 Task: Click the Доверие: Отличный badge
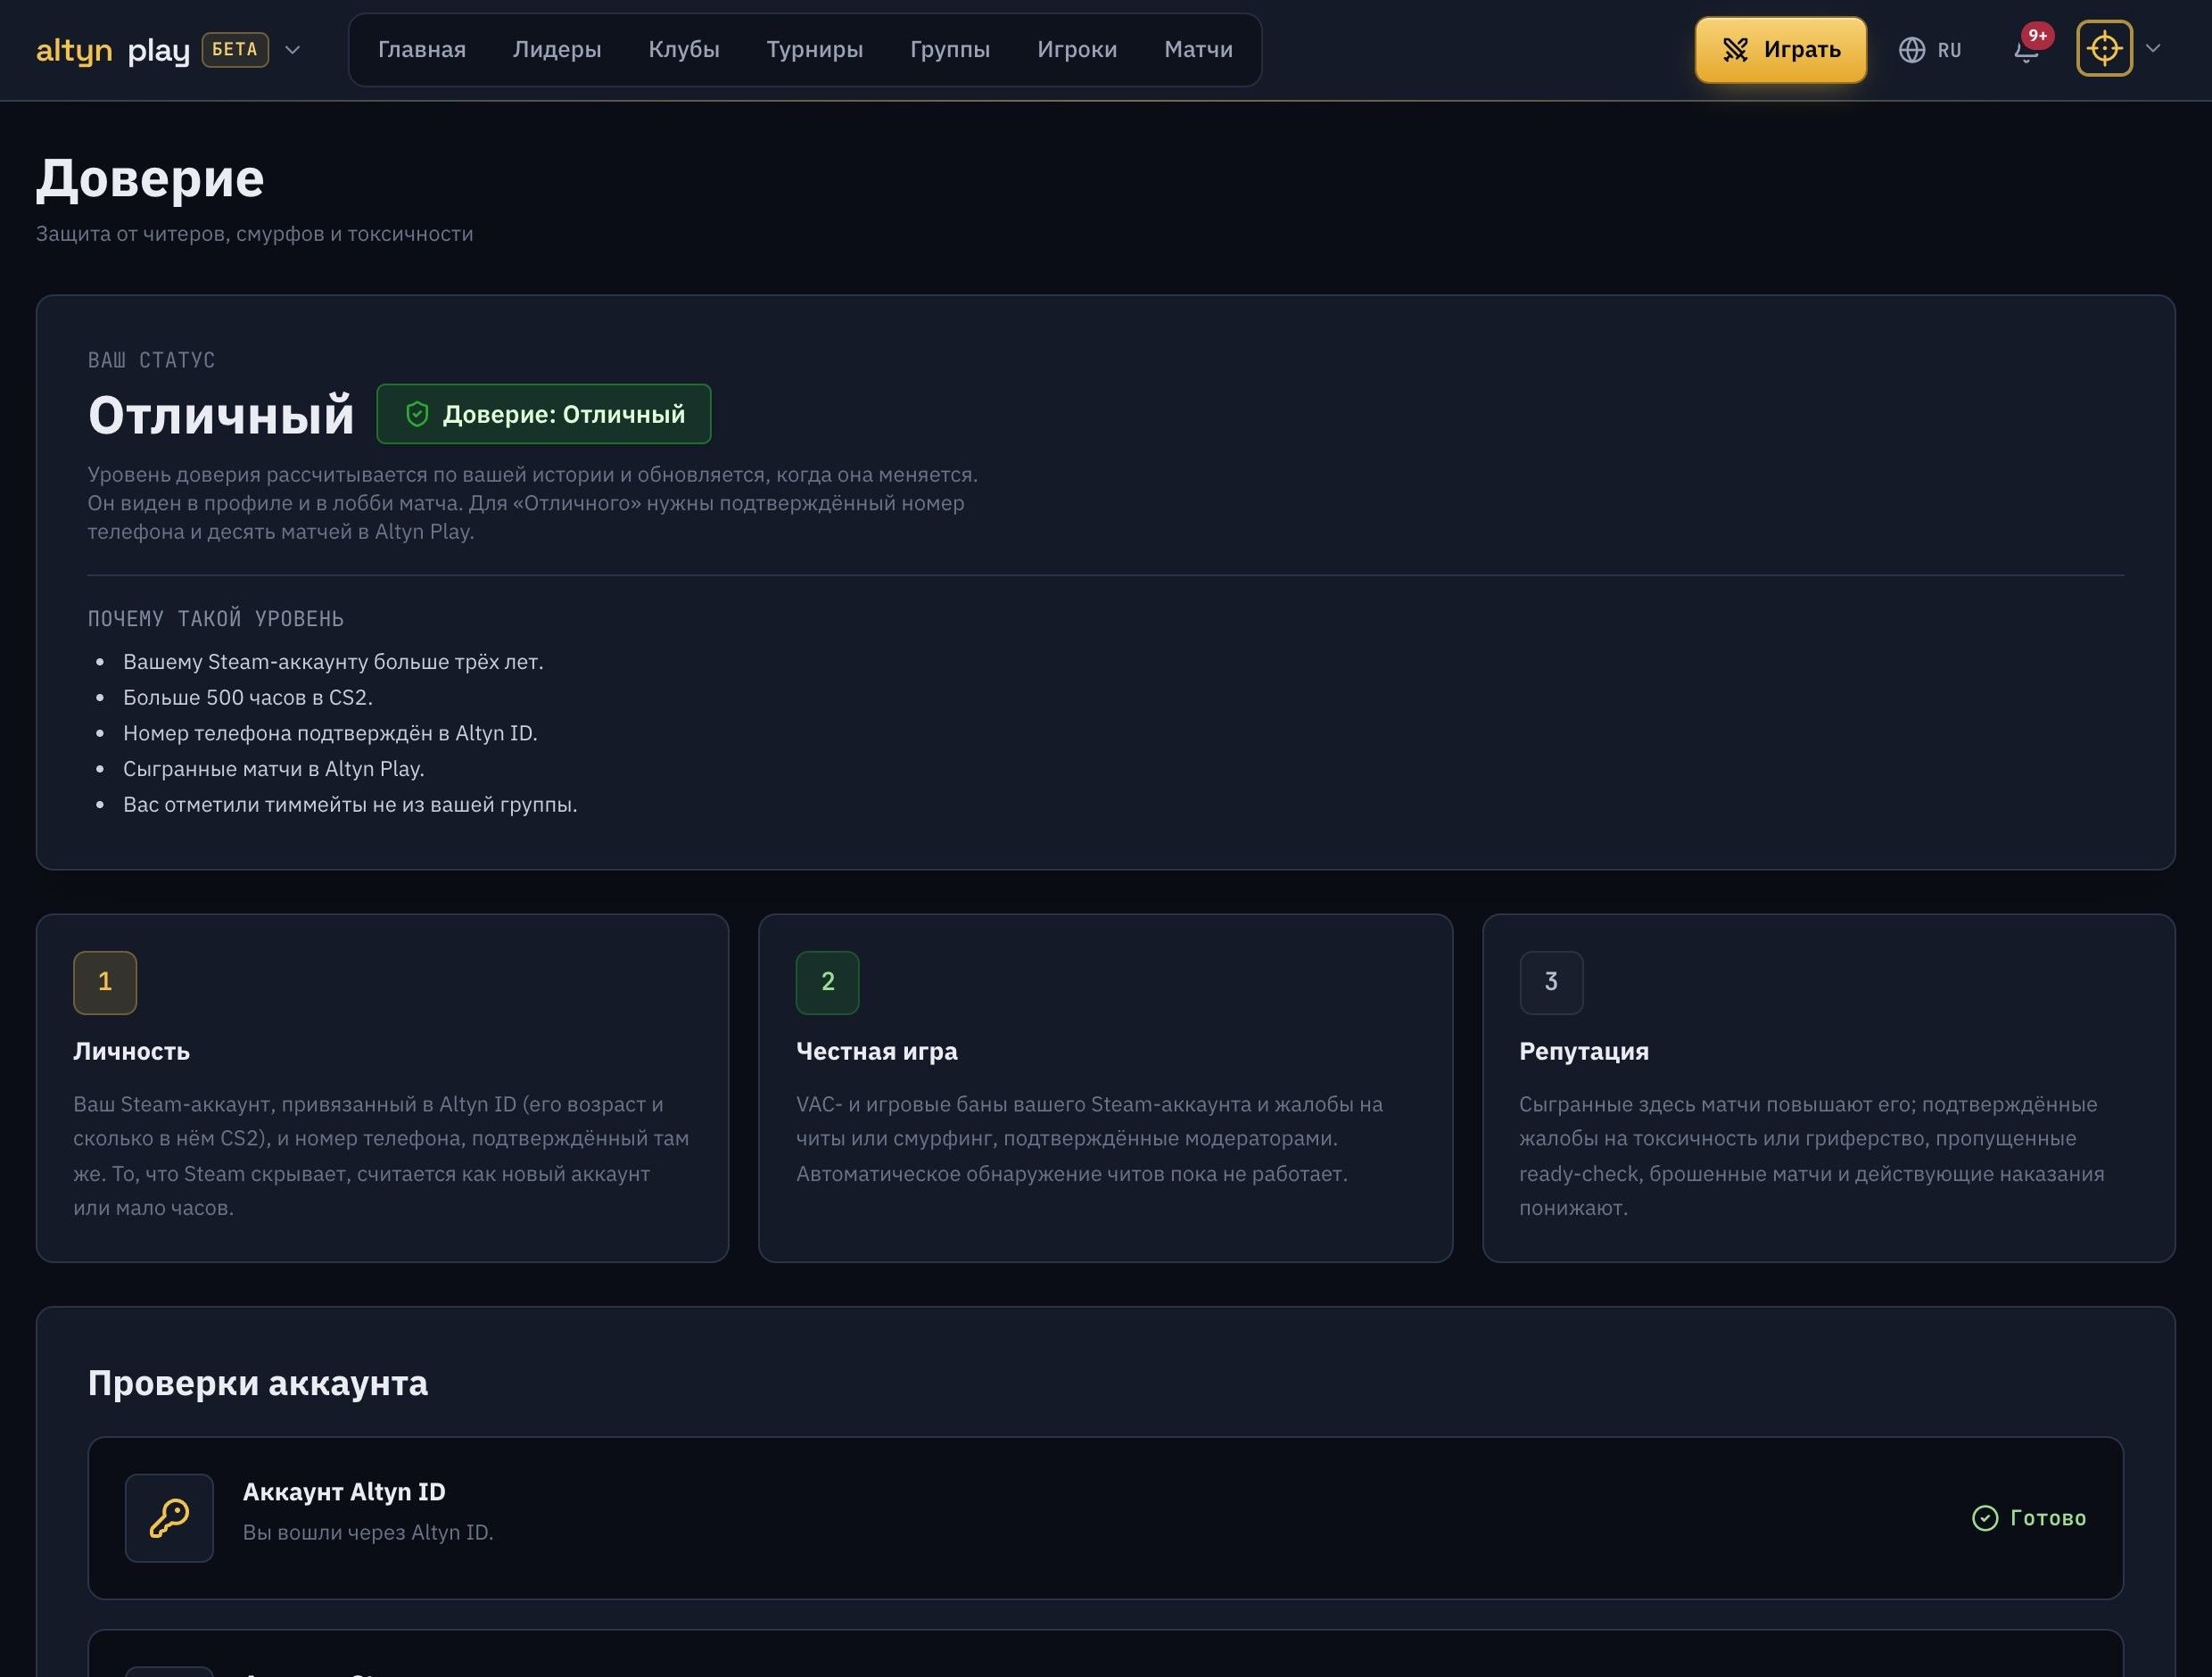544,414
